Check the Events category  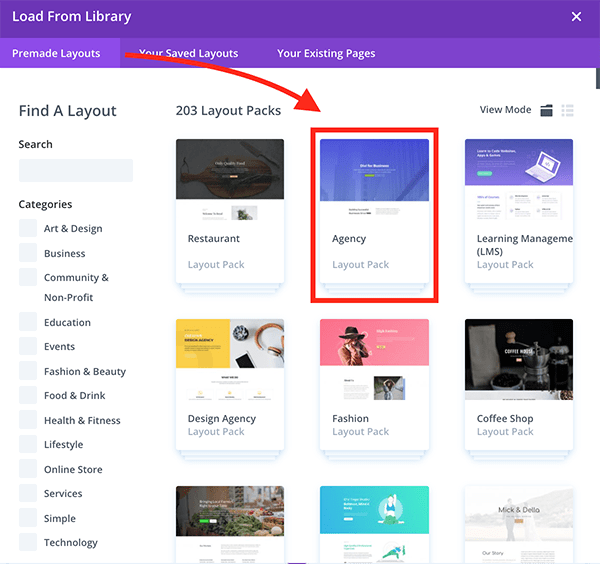28,346
